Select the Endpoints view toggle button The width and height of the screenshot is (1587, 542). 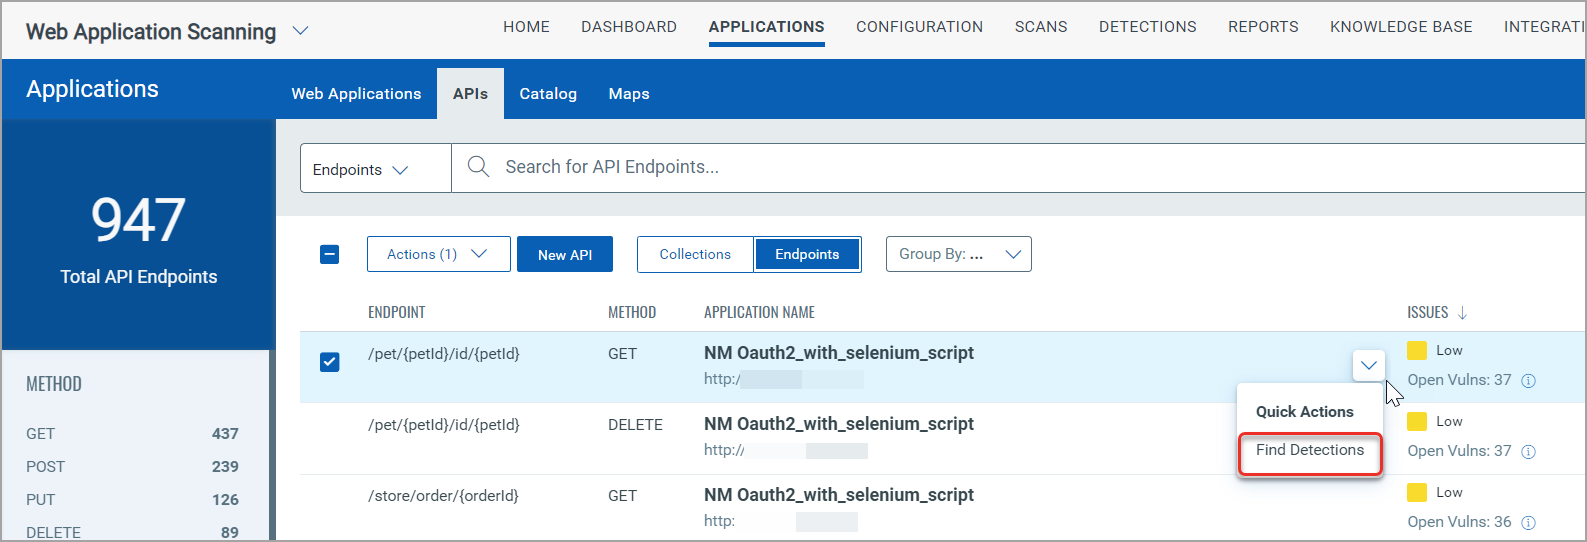point(807,254)
